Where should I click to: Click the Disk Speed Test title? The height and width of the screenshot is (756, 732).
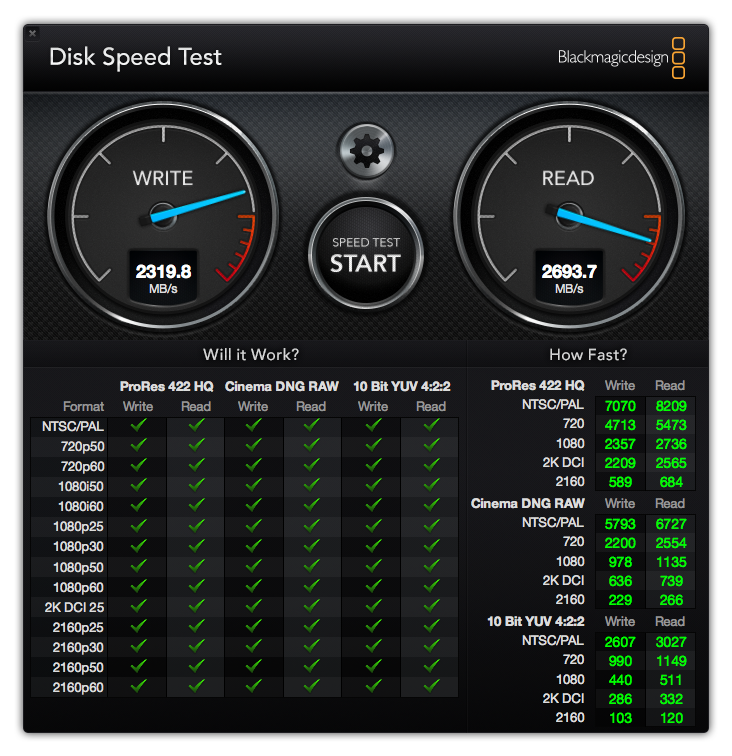(x=136, y=58)
